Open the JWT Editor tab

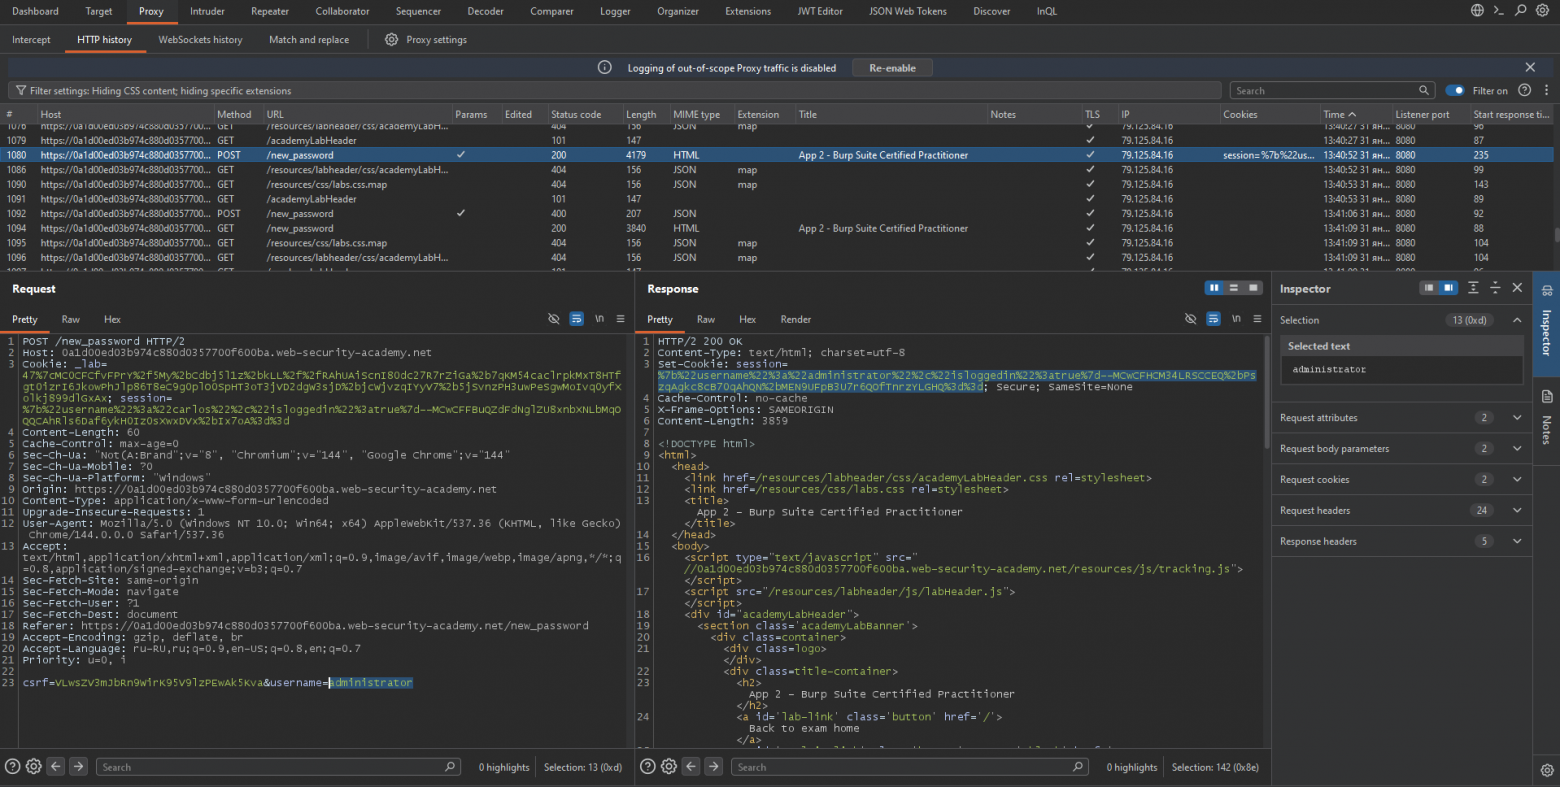tap(820, 11)
